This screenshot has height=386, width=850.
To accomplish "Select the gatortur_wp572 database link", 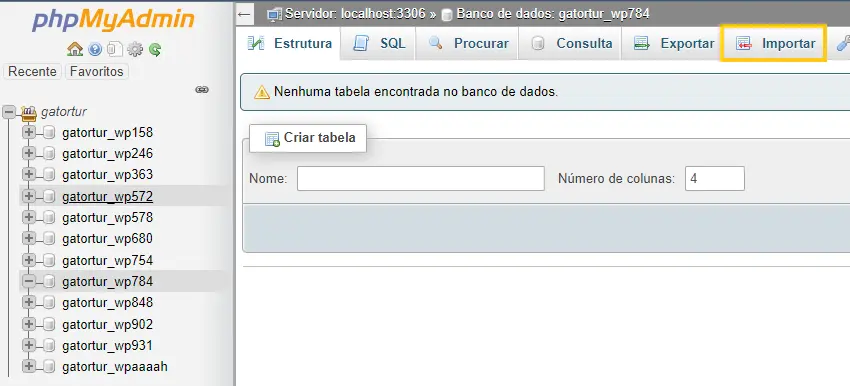I will pos(107,196).
